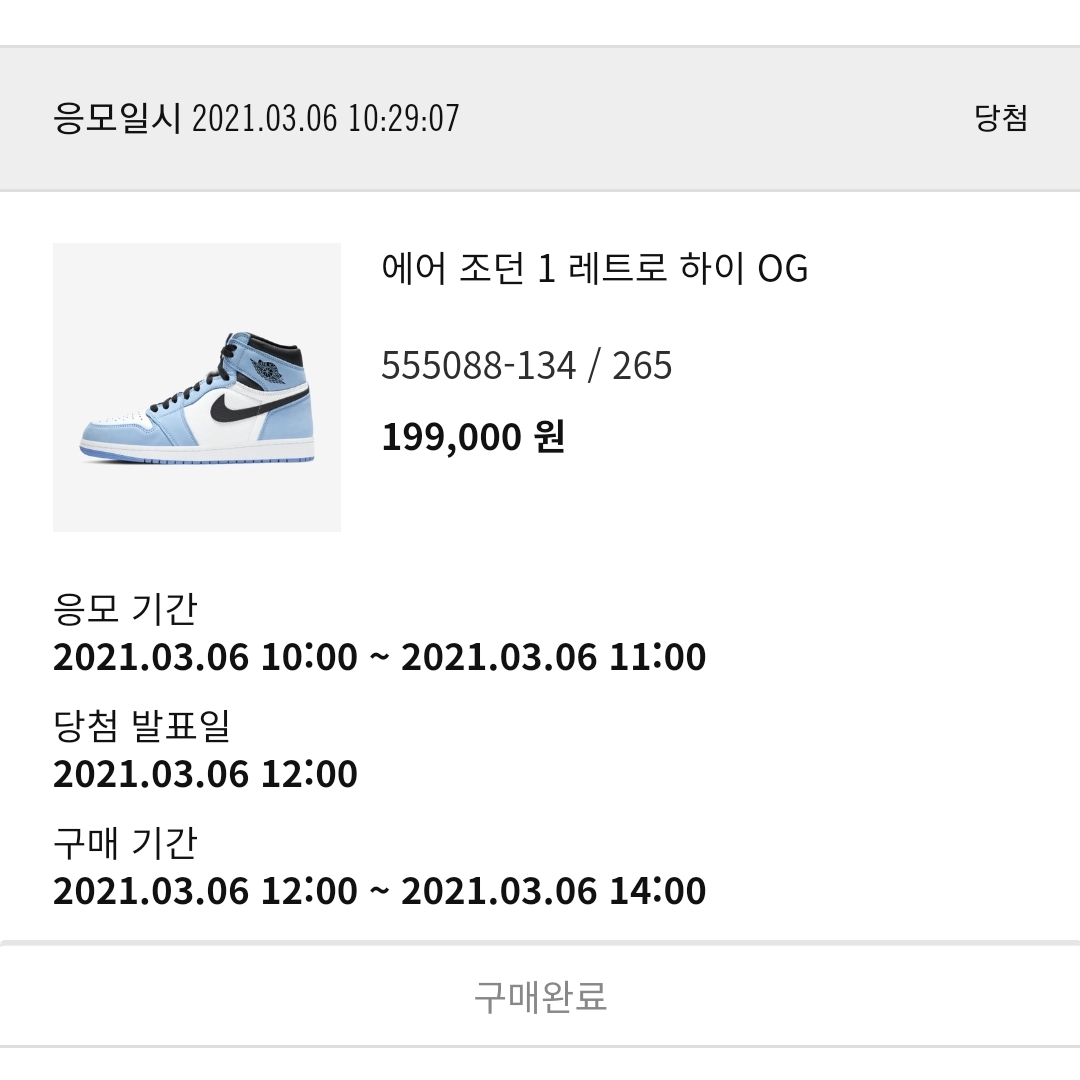Open the Air Jordan sneaker product thumbnail

(x=197, y=387)
